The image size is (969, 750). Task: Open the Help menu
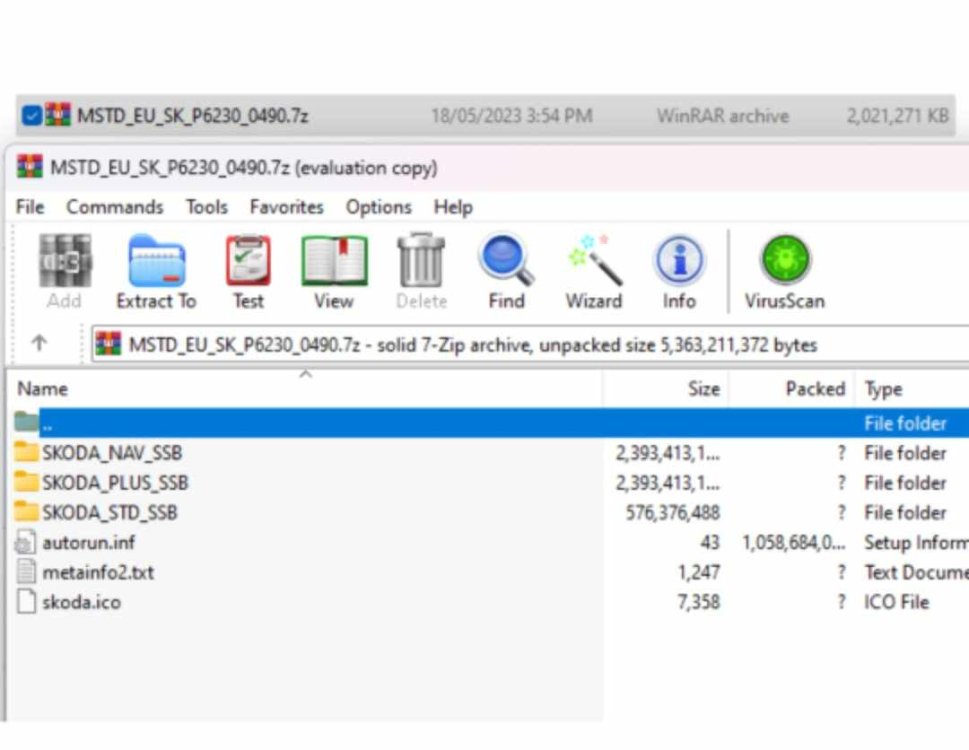pos(453,207)
